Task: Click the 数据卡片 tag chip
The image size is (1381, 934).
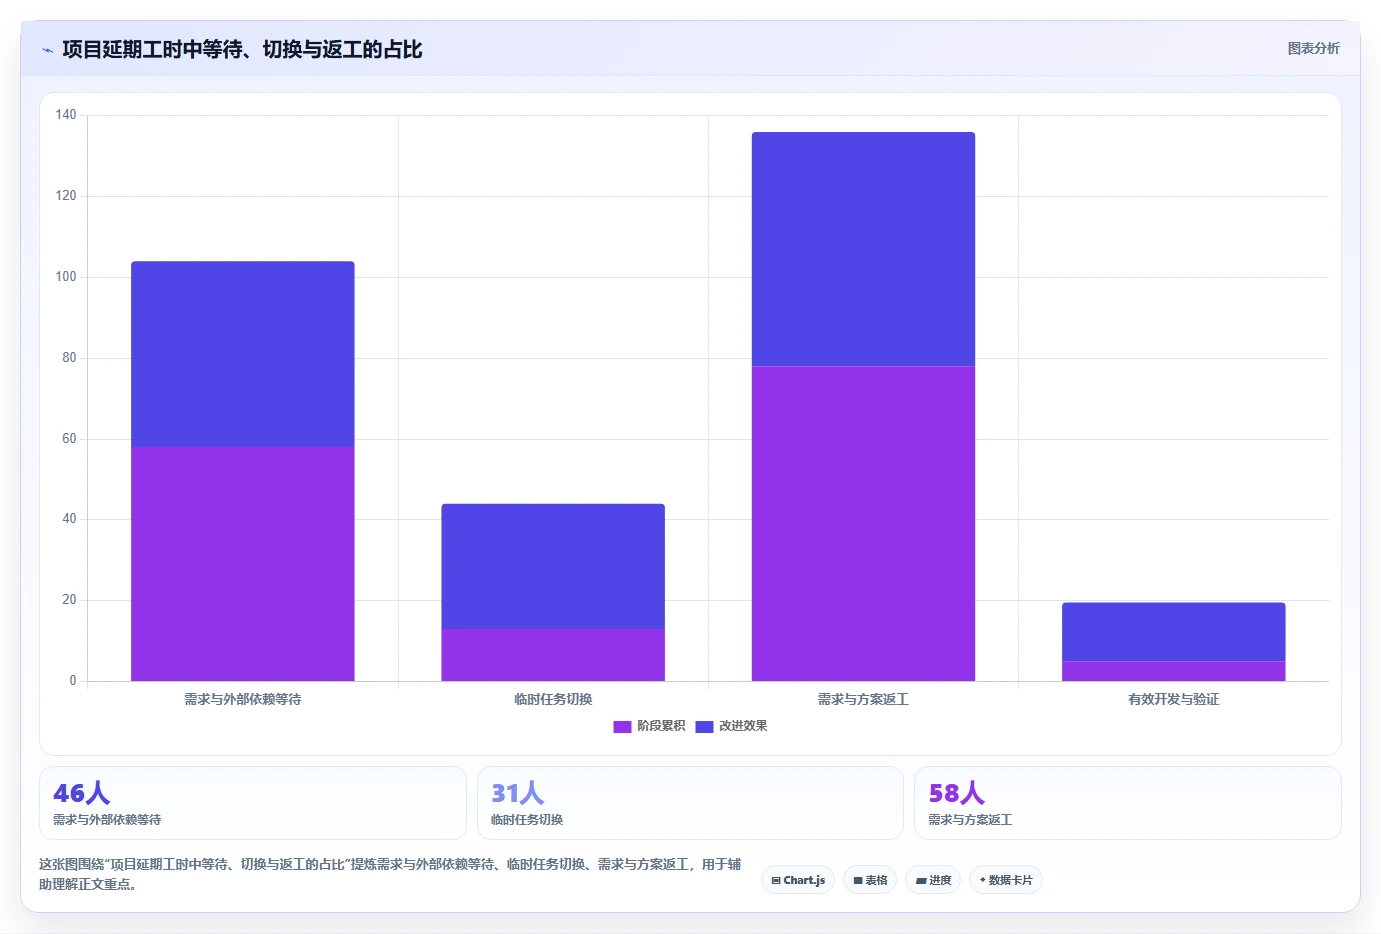Action: (1006, 880)
